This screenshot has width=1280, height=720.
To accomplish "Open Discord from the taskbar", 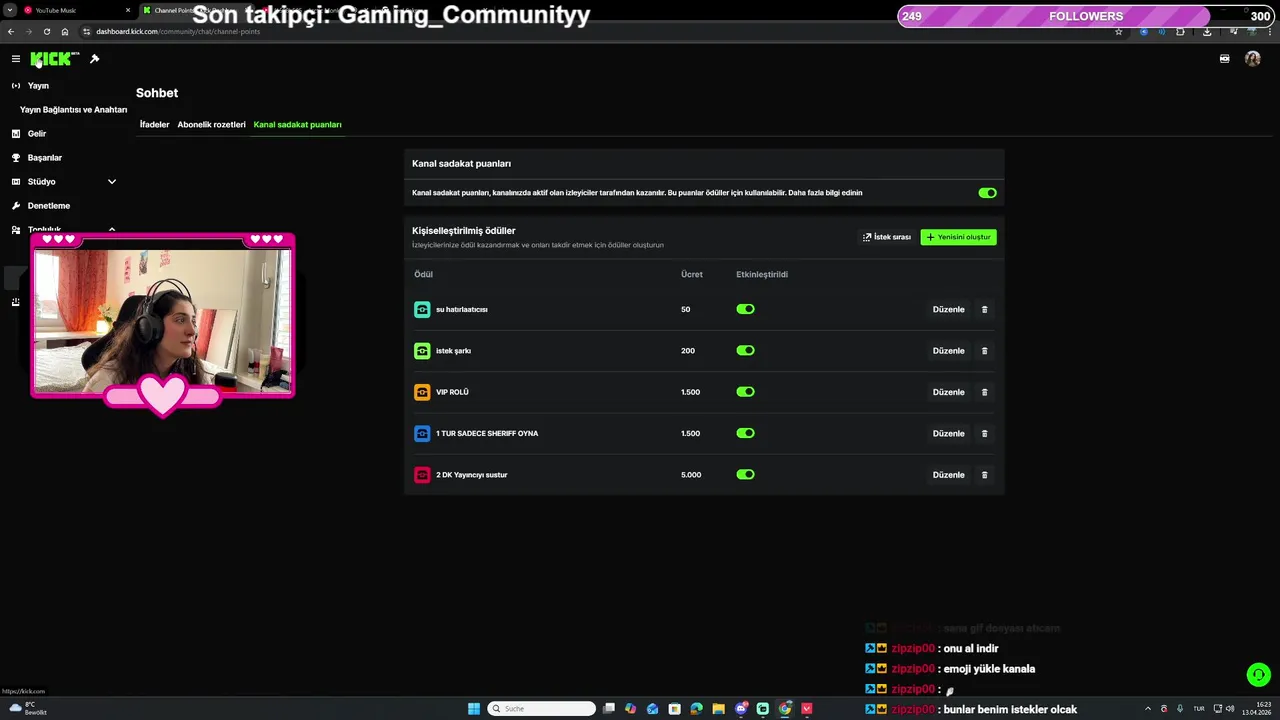I will click(x=741, y=709).
